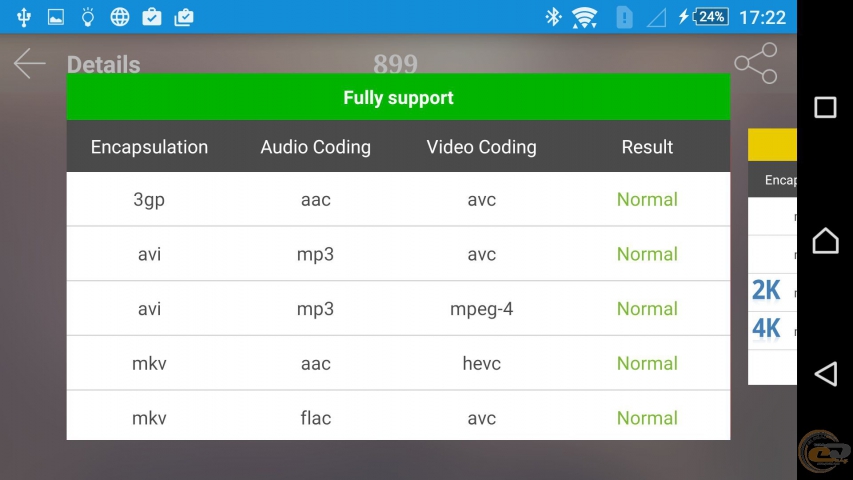The height and width of the screenshot is (480, 853).
Task: Select the mkv hevc row's Normal result
Action: [647, 363]
